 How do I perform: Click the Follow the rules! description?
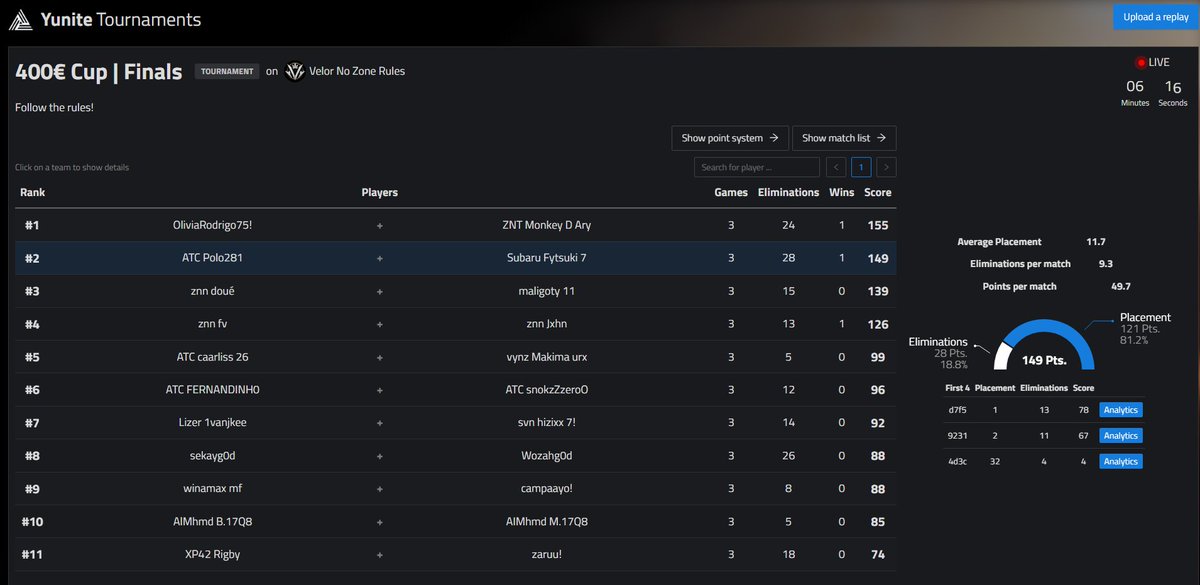pos(54,107)
